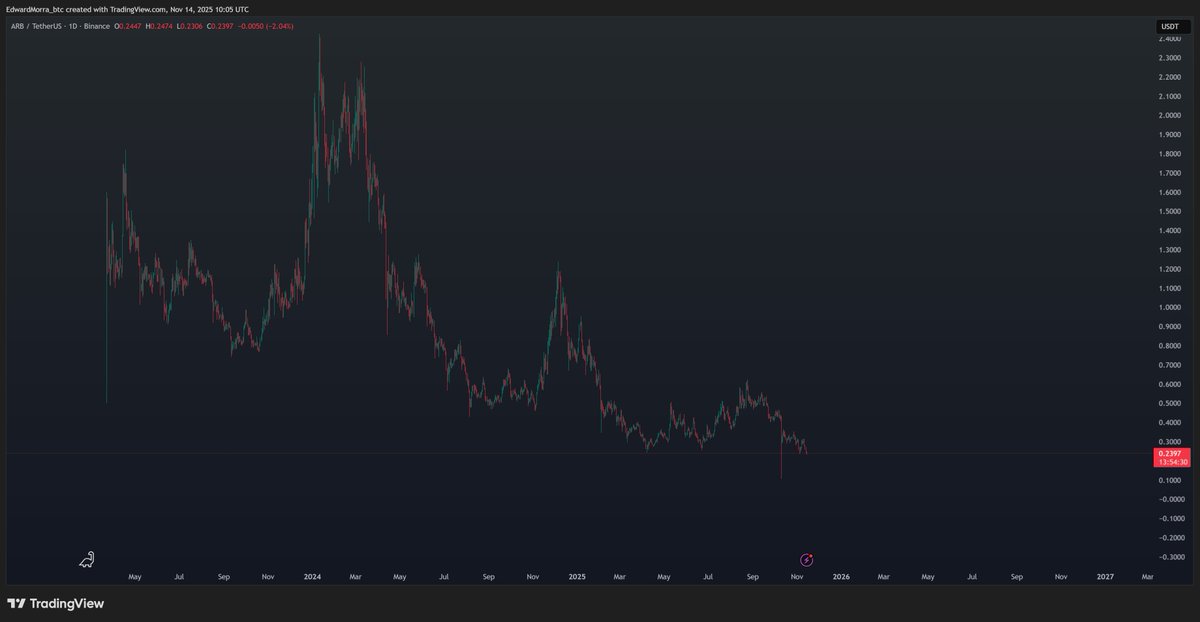Viewport: 1200px width, 622px height.
Task: Click the 2.3000 price axis label
Action: (x=1171, y=58)
